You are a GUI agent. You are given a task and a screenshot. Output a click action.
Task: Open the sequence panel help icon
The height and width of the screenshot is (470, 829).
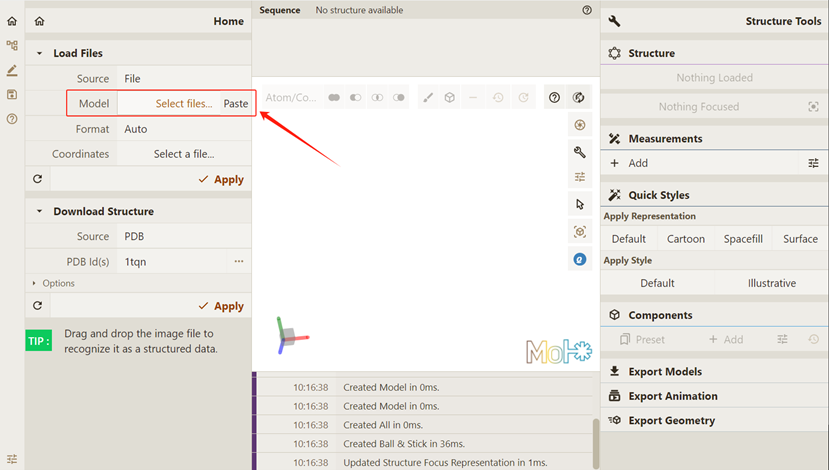587,10
